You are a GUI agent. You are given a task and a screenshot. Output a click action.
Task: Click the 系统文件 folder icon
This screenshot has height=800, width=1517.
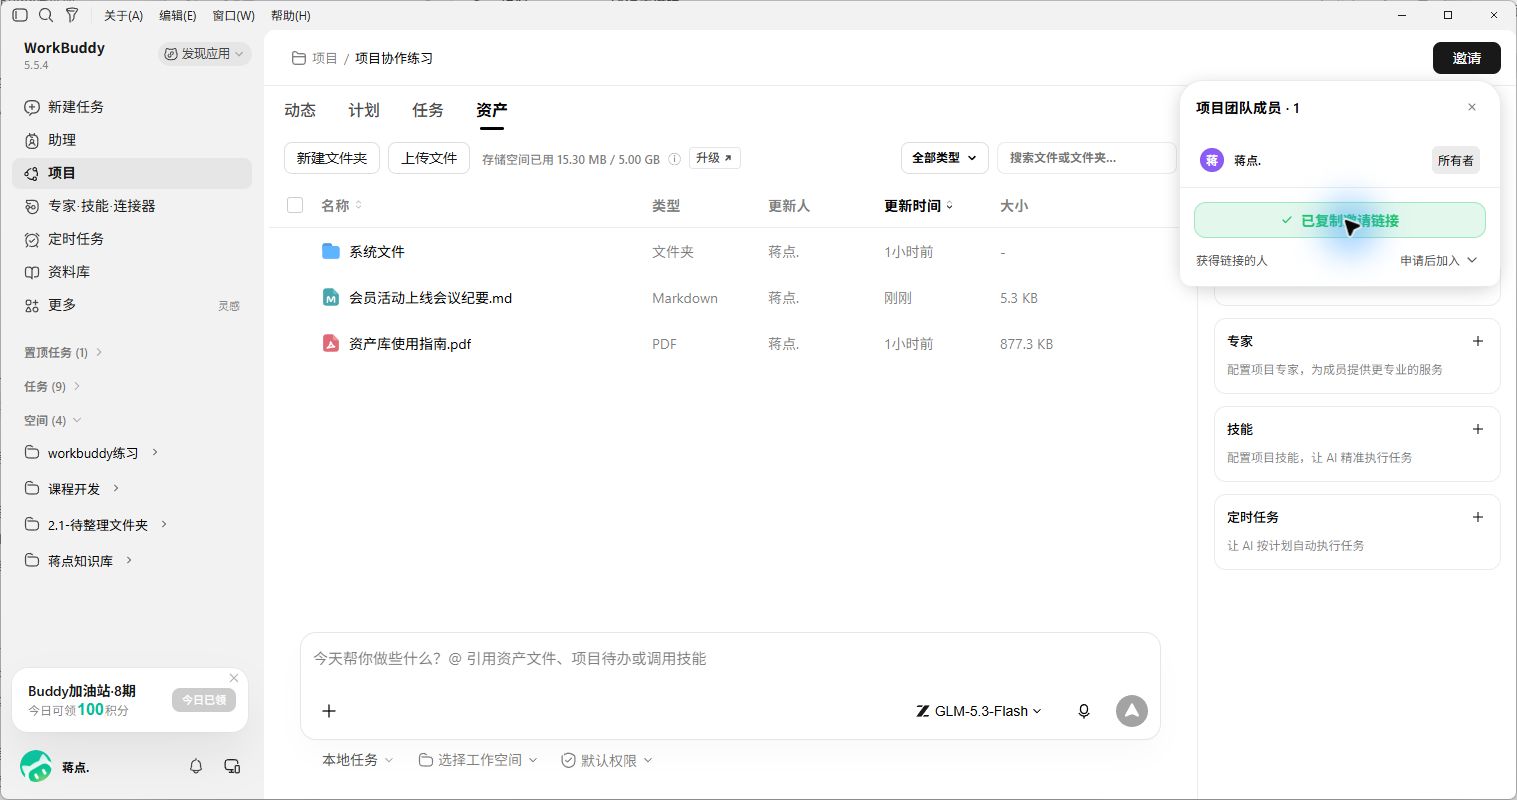331,251
